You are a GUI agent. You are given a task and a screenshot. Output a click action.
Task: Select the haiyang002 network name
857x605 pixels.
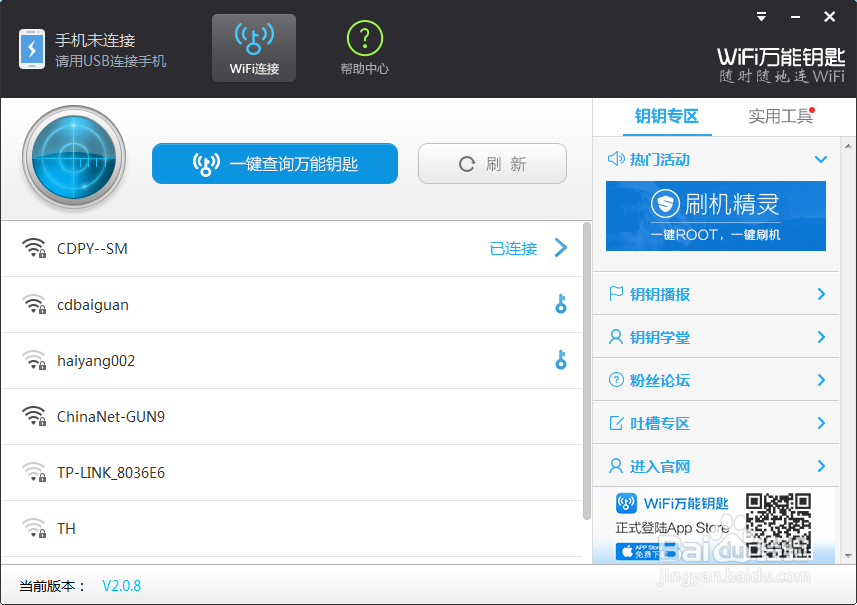point(96,361)
